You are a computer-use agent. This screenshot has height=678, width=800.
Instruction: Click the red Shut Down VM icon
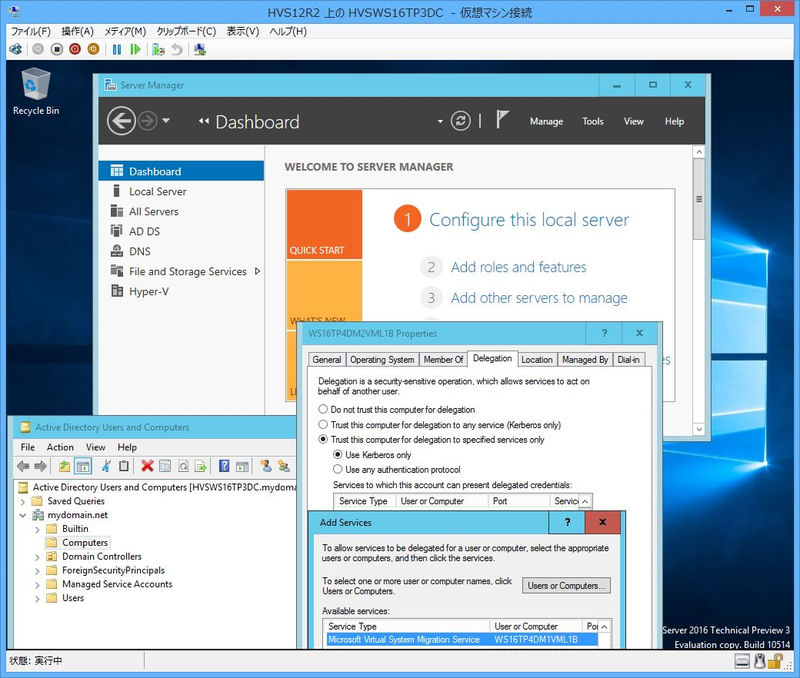[x=75, y=49]
